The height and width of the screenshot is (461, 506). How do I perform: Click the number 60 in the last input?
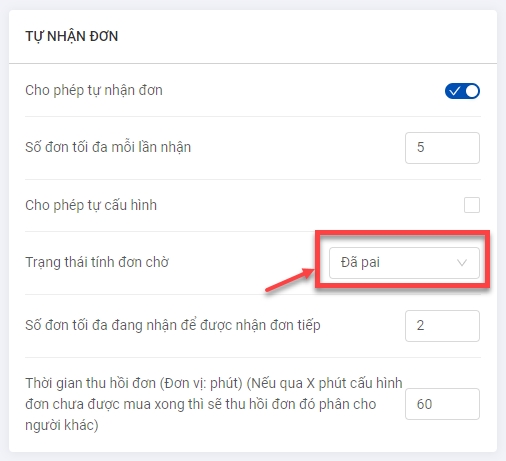coord(424,404)
